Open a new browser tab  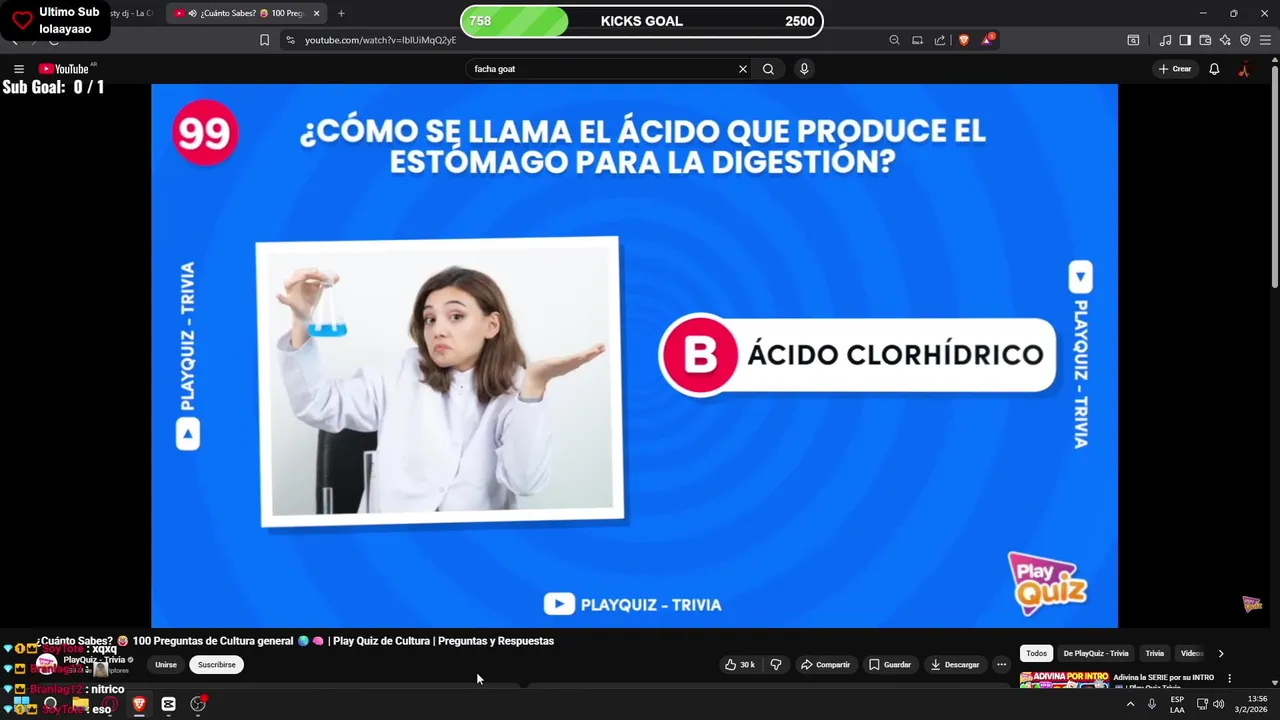point(341,13)
